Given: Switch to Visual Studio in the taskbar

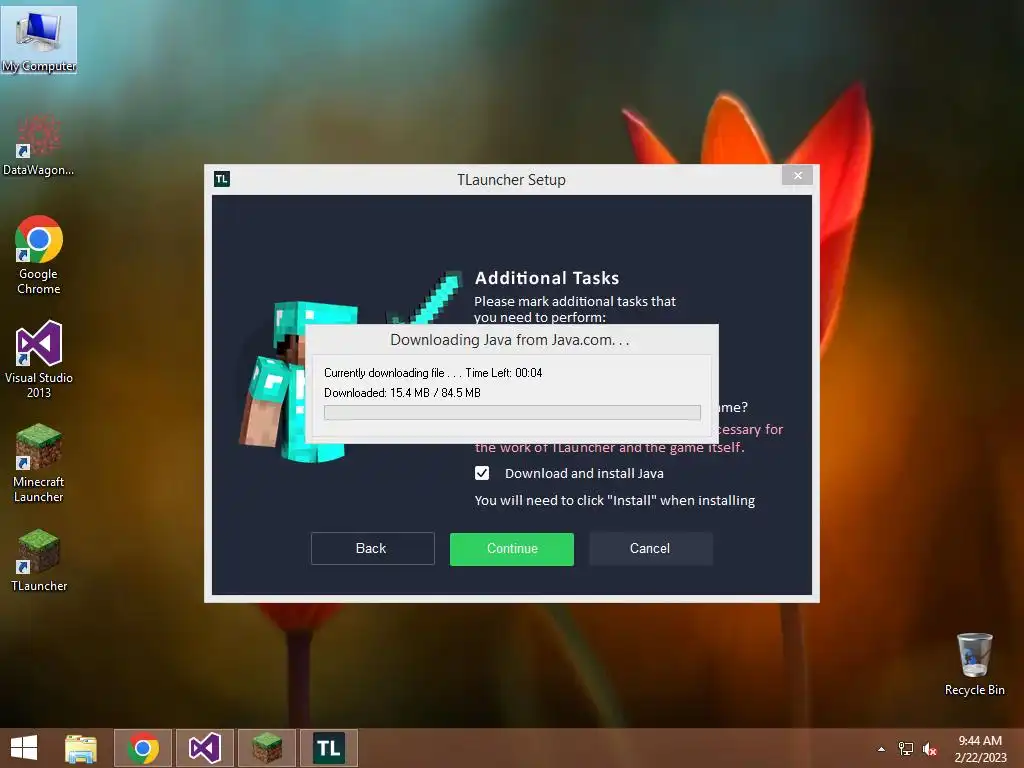Looking at the screenshot, I should 204,748.
